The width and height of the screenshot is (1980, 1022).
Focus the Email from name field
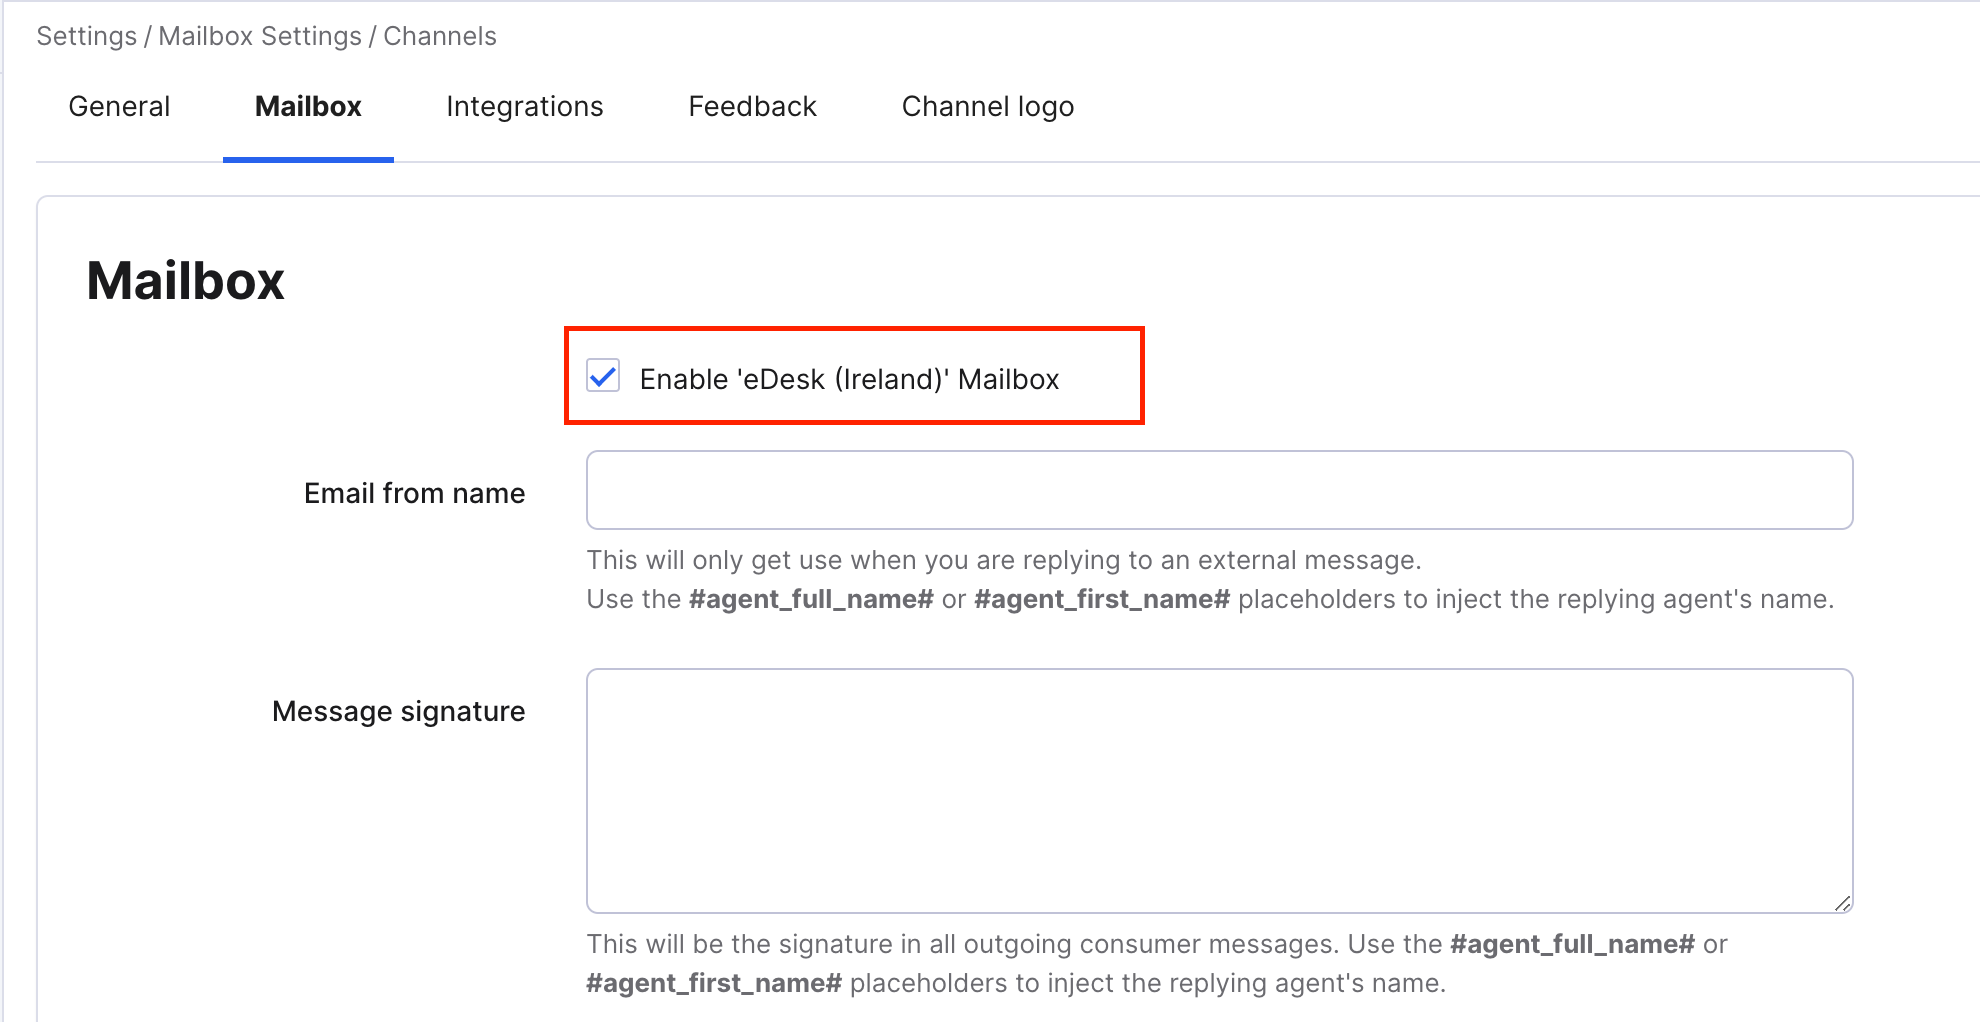[1219, 490]
